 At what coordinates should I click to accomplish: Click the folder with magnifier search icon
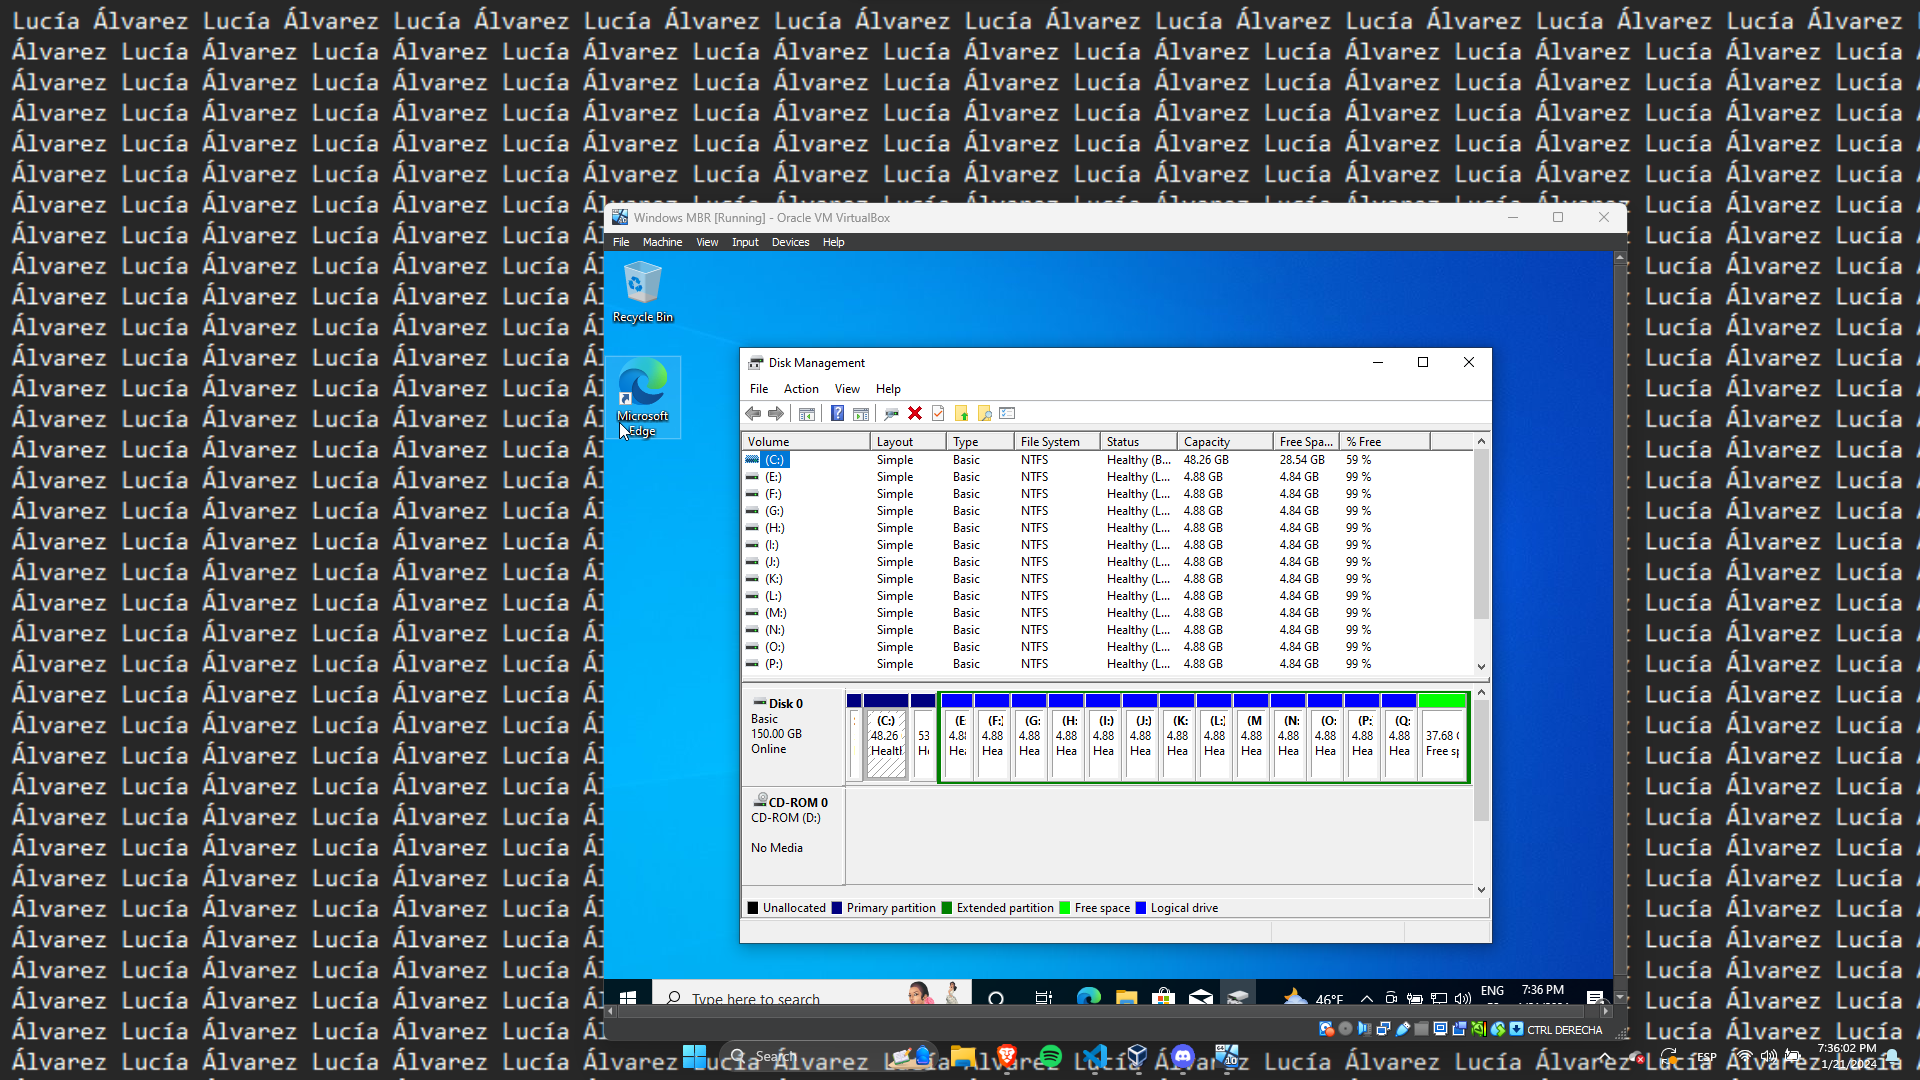(984, 414)
